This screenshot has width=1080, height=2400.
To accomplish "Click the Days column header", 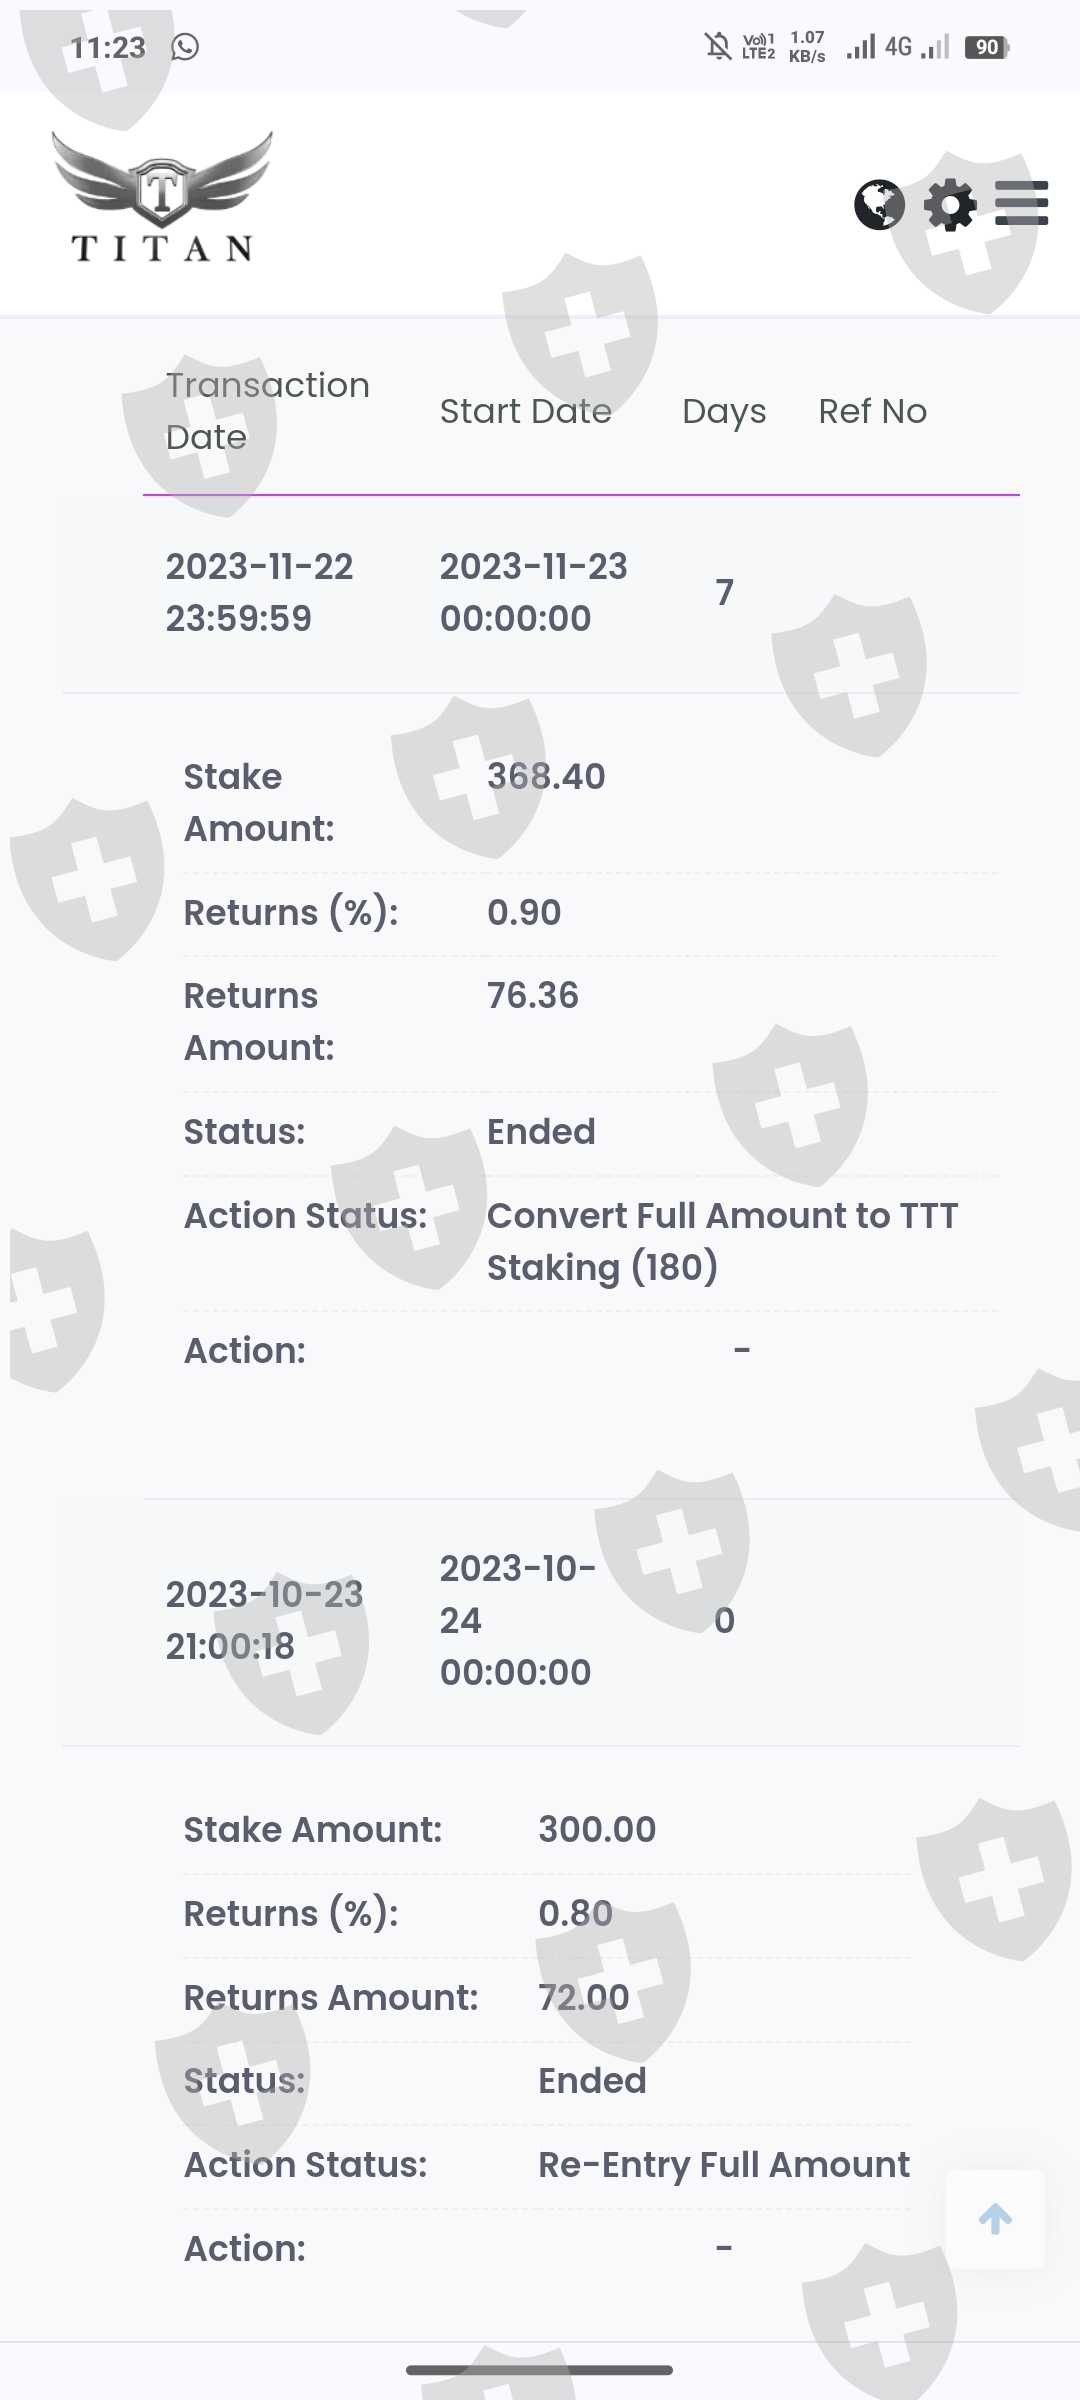I will (724, 411).
